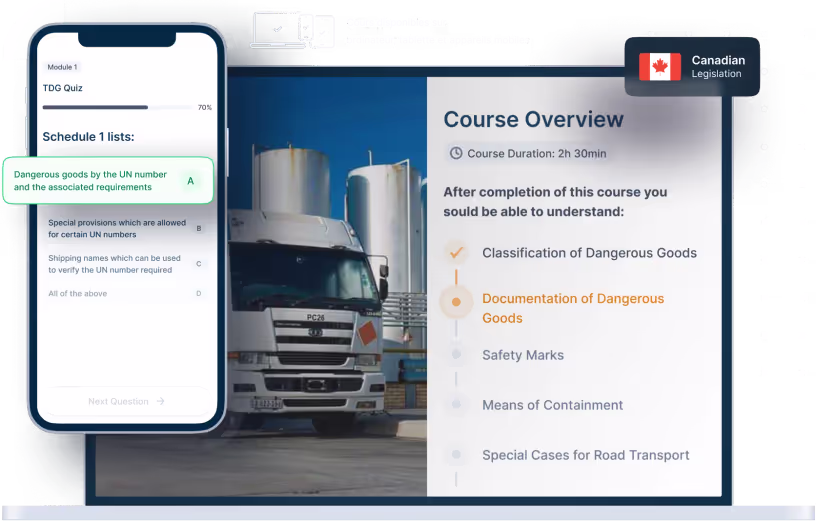Click the completed checkmark step icon
The width and height of the screenshot is (816, 521).
tap(456, 253)
